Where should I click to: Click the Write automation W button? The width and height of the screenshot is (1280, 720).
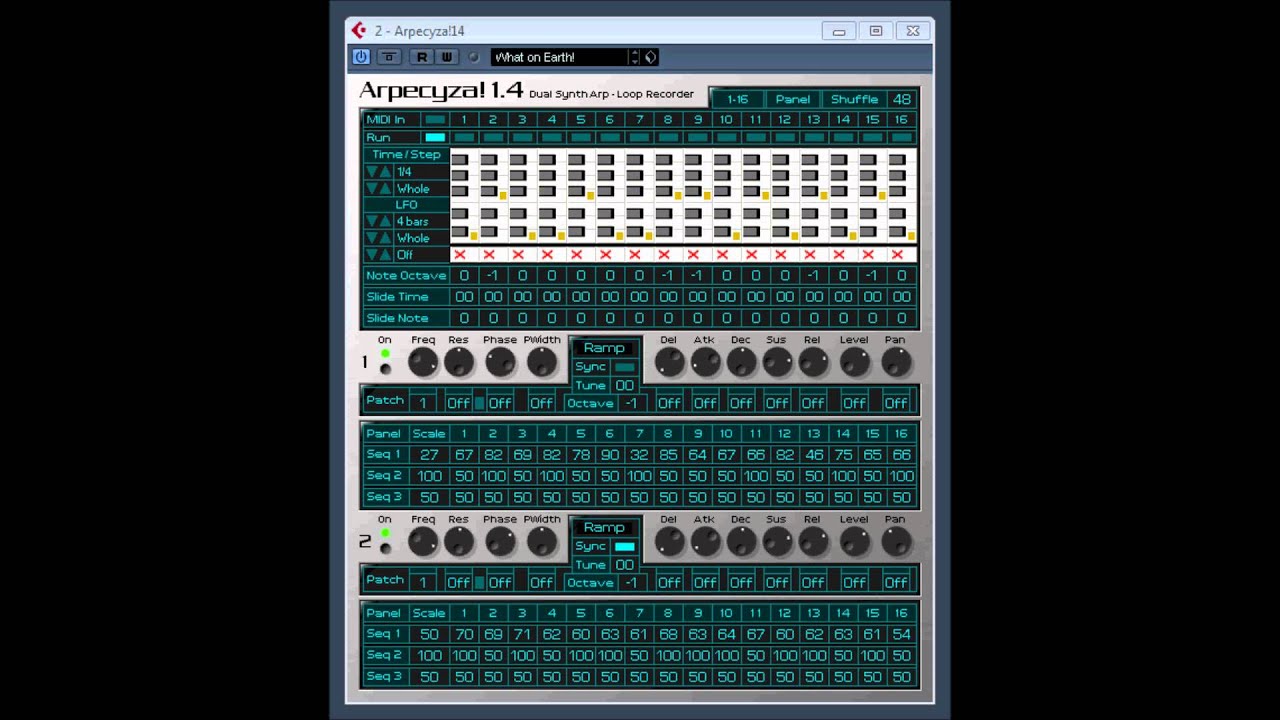pyautogui.click(x=446, y=57)
